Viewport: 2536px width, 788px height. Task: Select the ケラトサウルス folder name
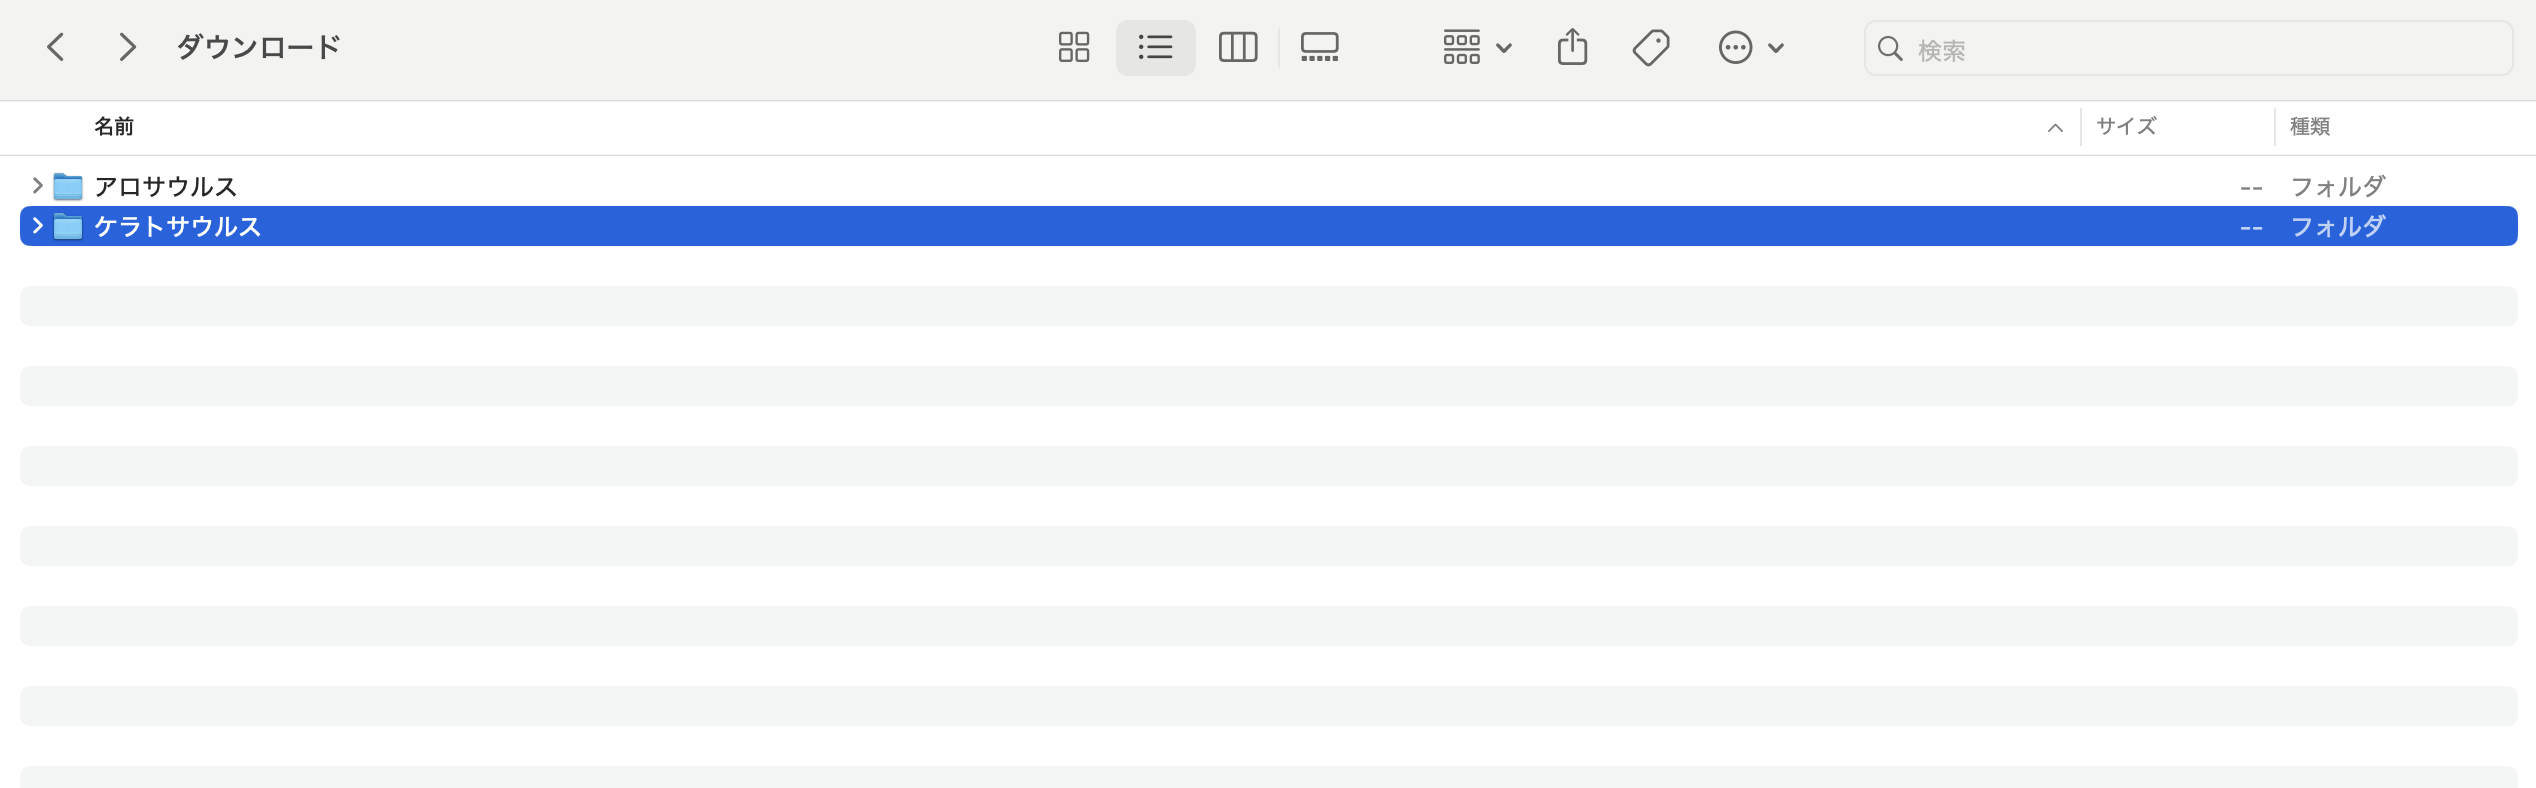[178, 227]
